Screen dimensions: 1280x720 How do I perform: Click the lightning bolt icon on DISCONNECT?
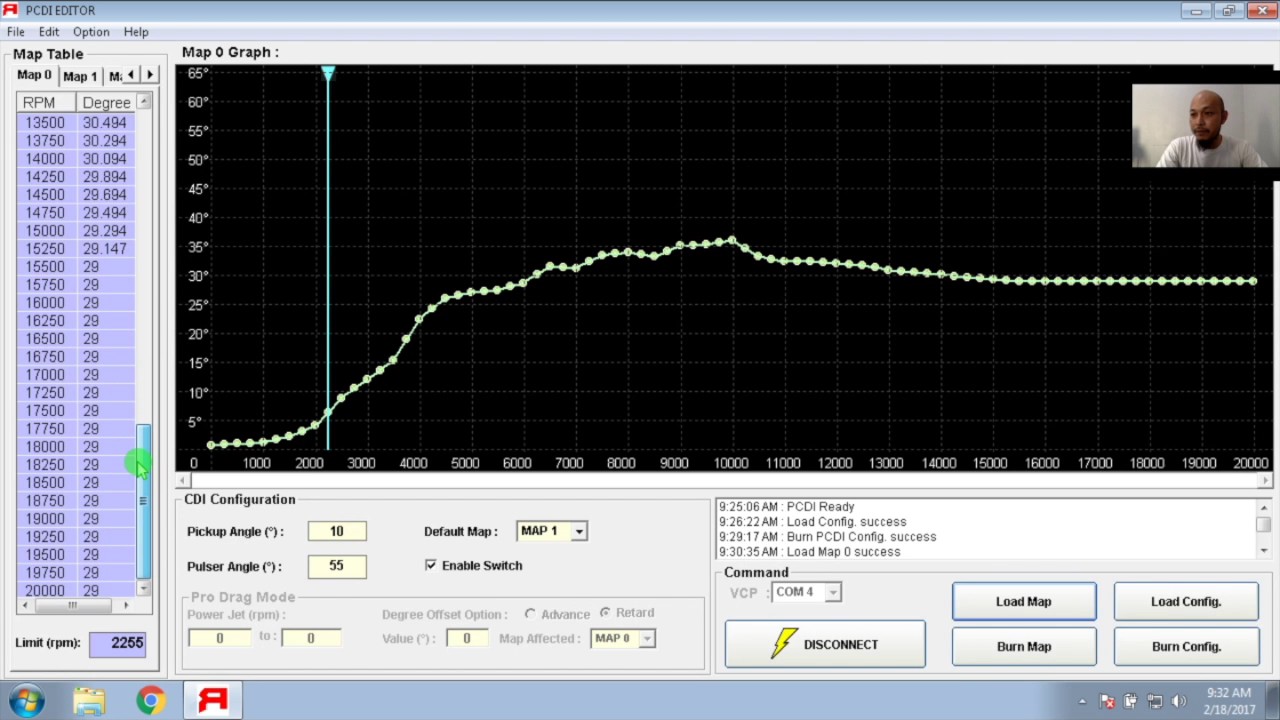click(785, 644)
